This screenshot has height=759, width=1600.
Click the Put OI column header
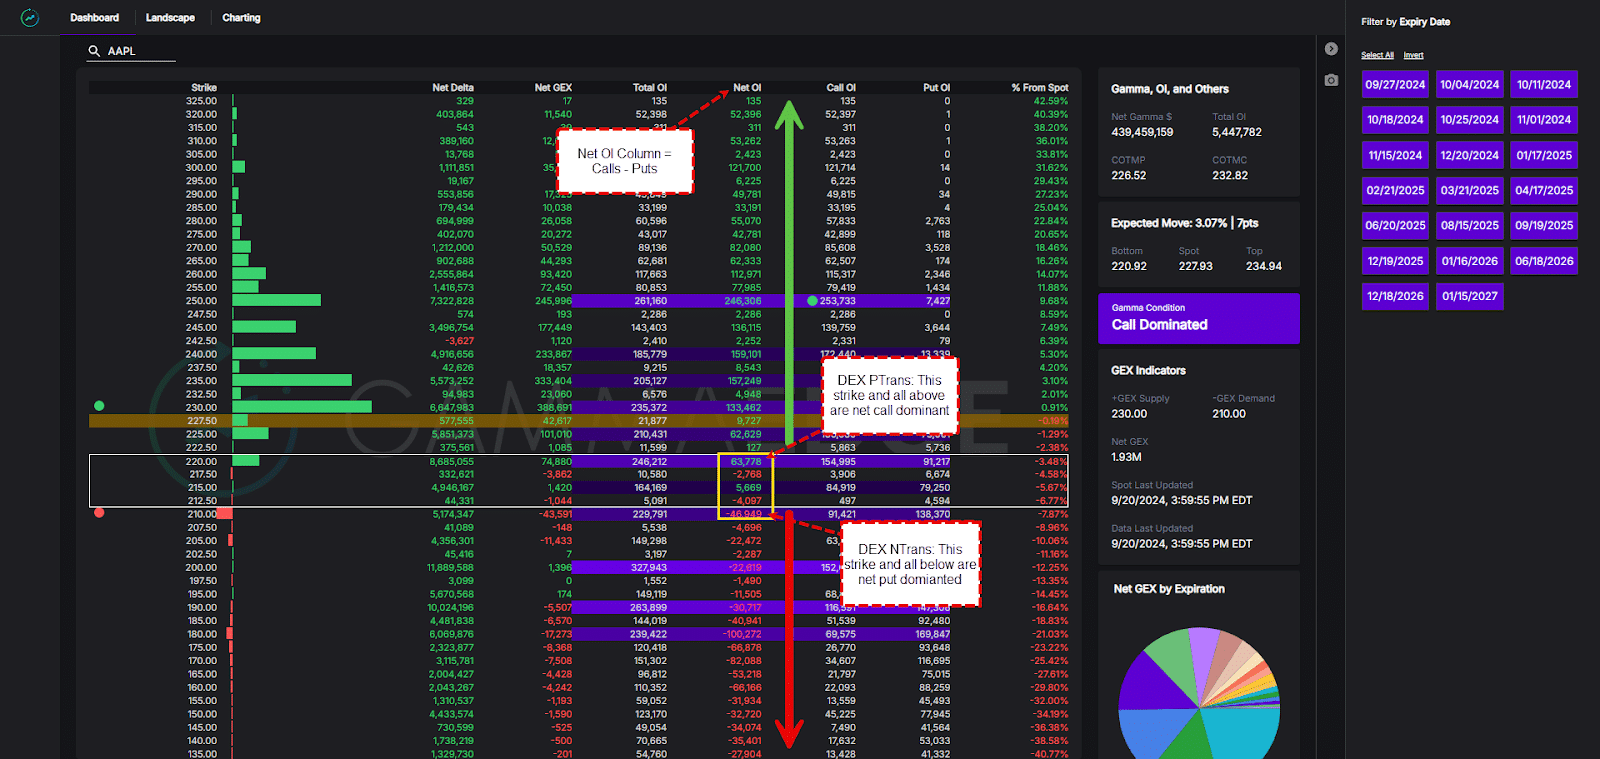tap(936, 88)
